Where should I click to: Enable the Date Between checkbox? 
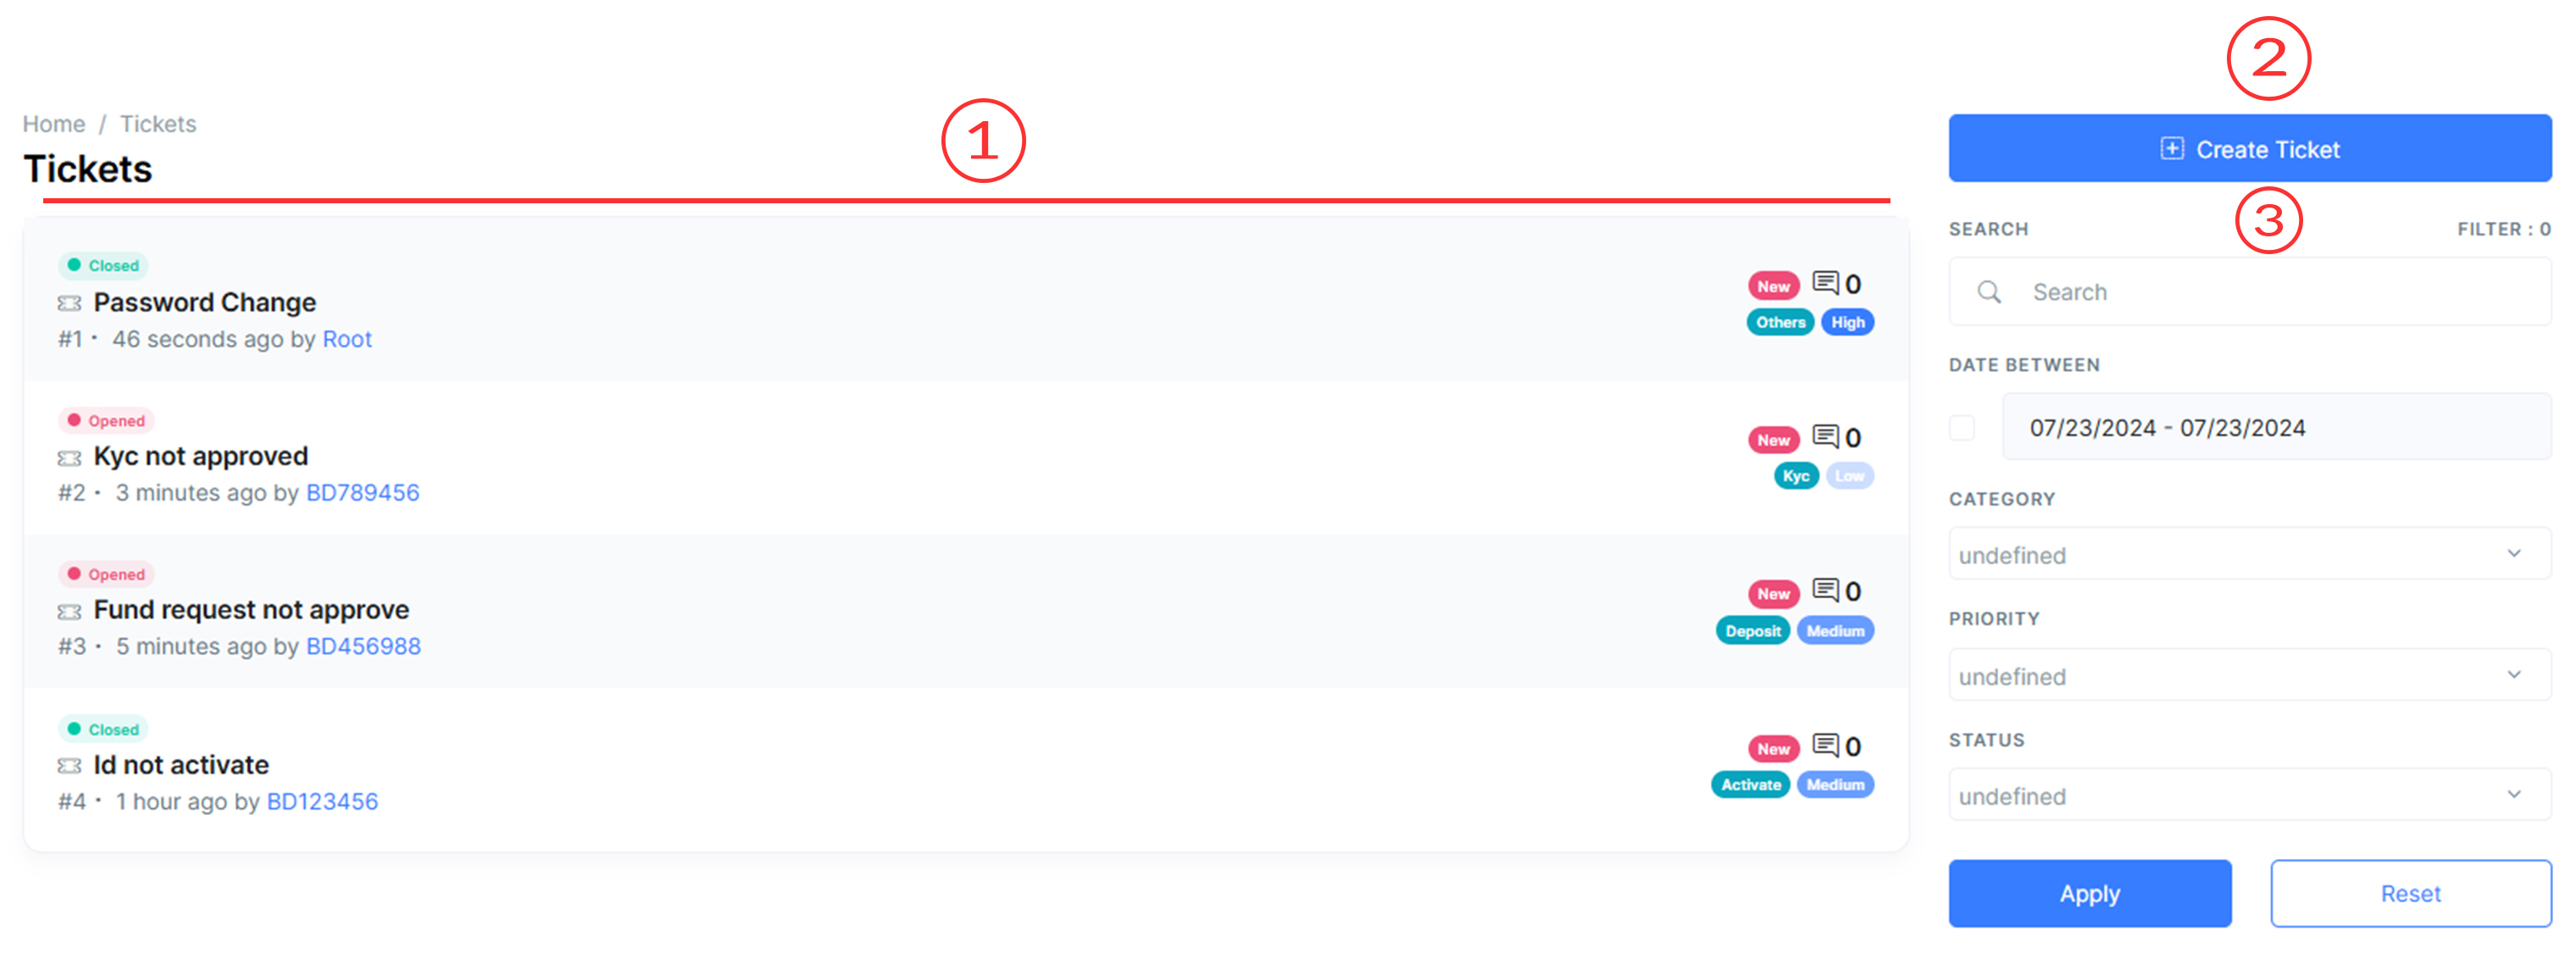pos(1962,428)
